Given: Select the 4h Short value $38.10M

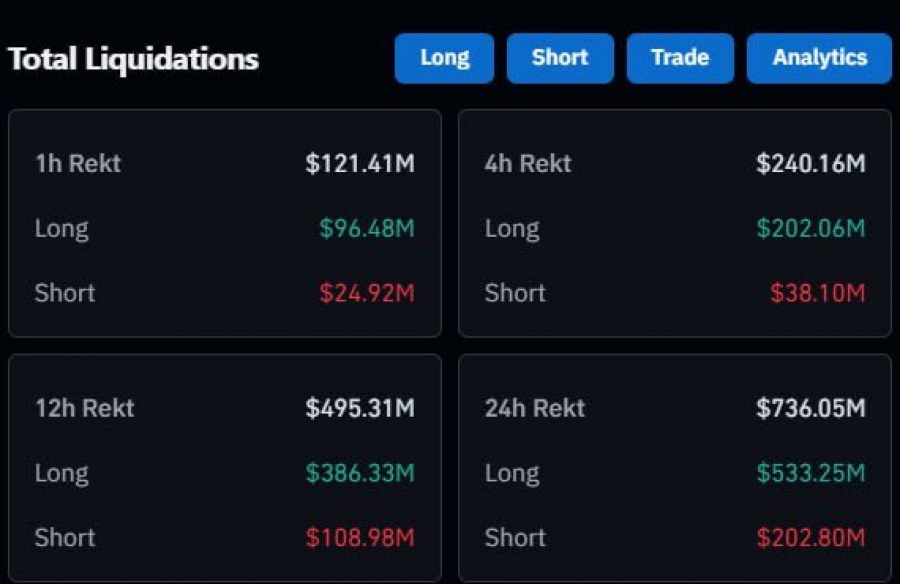Looking at the screenshot, I should [817, 294].
